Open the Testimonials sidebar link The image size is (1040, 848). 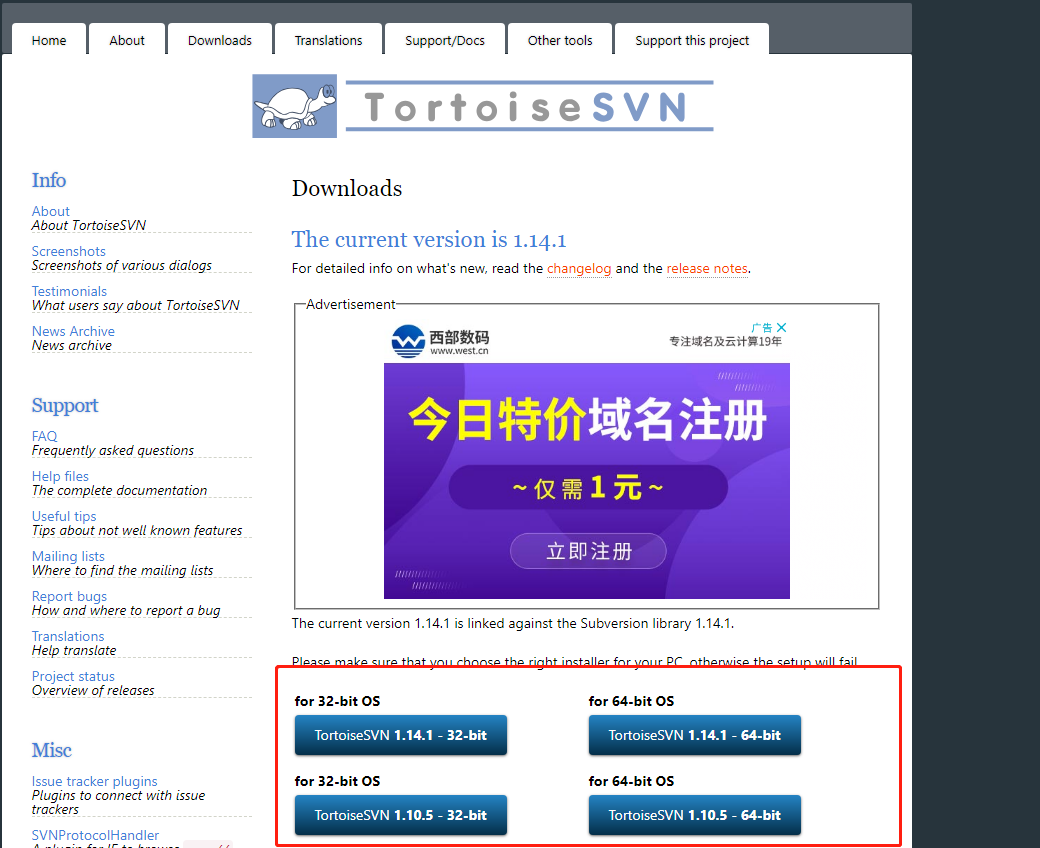point(69,291)
